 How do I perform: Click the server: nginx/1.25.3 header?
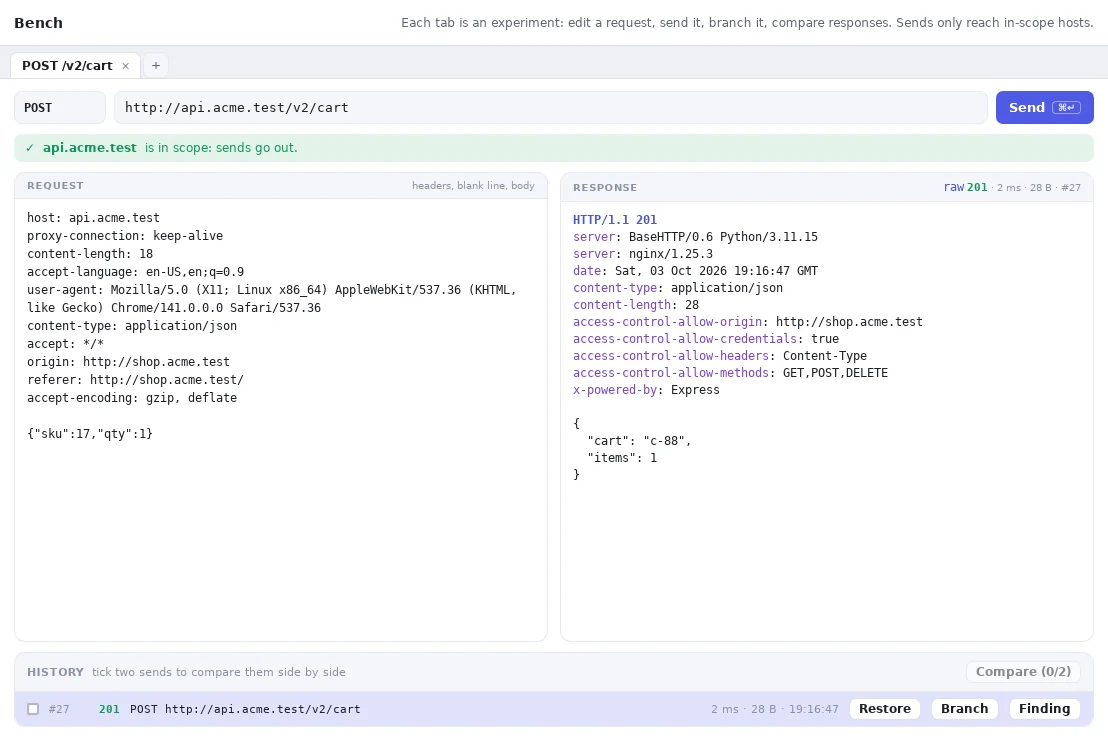(643, 254)
